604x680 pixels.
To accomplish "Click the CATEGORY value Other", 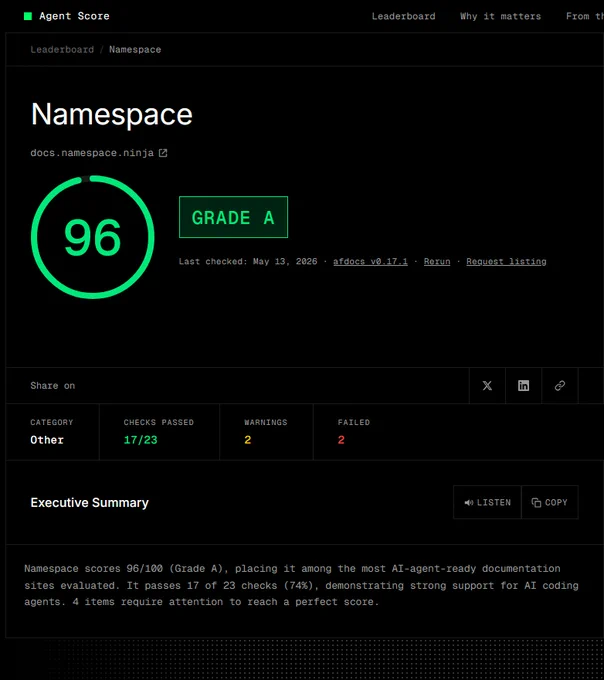I will (47, 440).
